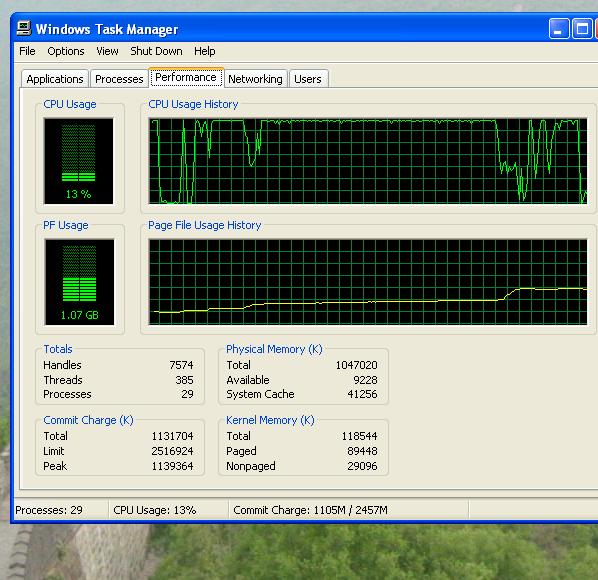Click the Handles label
598x580 pixels.
(62, 365)
